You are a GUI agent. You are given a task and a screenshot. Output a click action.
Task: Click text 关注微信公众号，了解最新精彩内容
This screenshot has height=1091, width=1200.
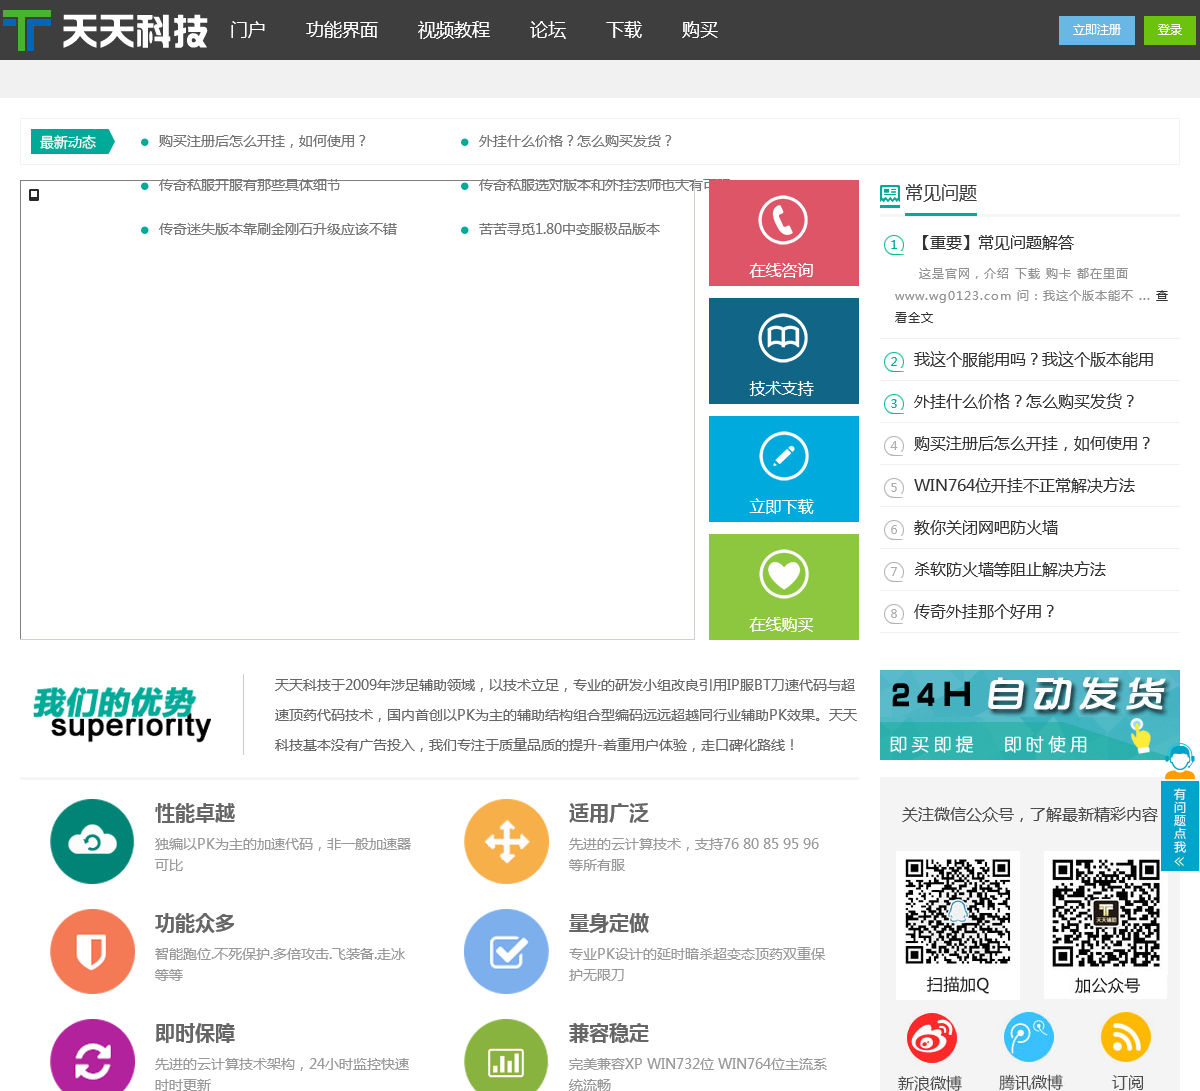pyautogui.click(x=1030, y=815)
